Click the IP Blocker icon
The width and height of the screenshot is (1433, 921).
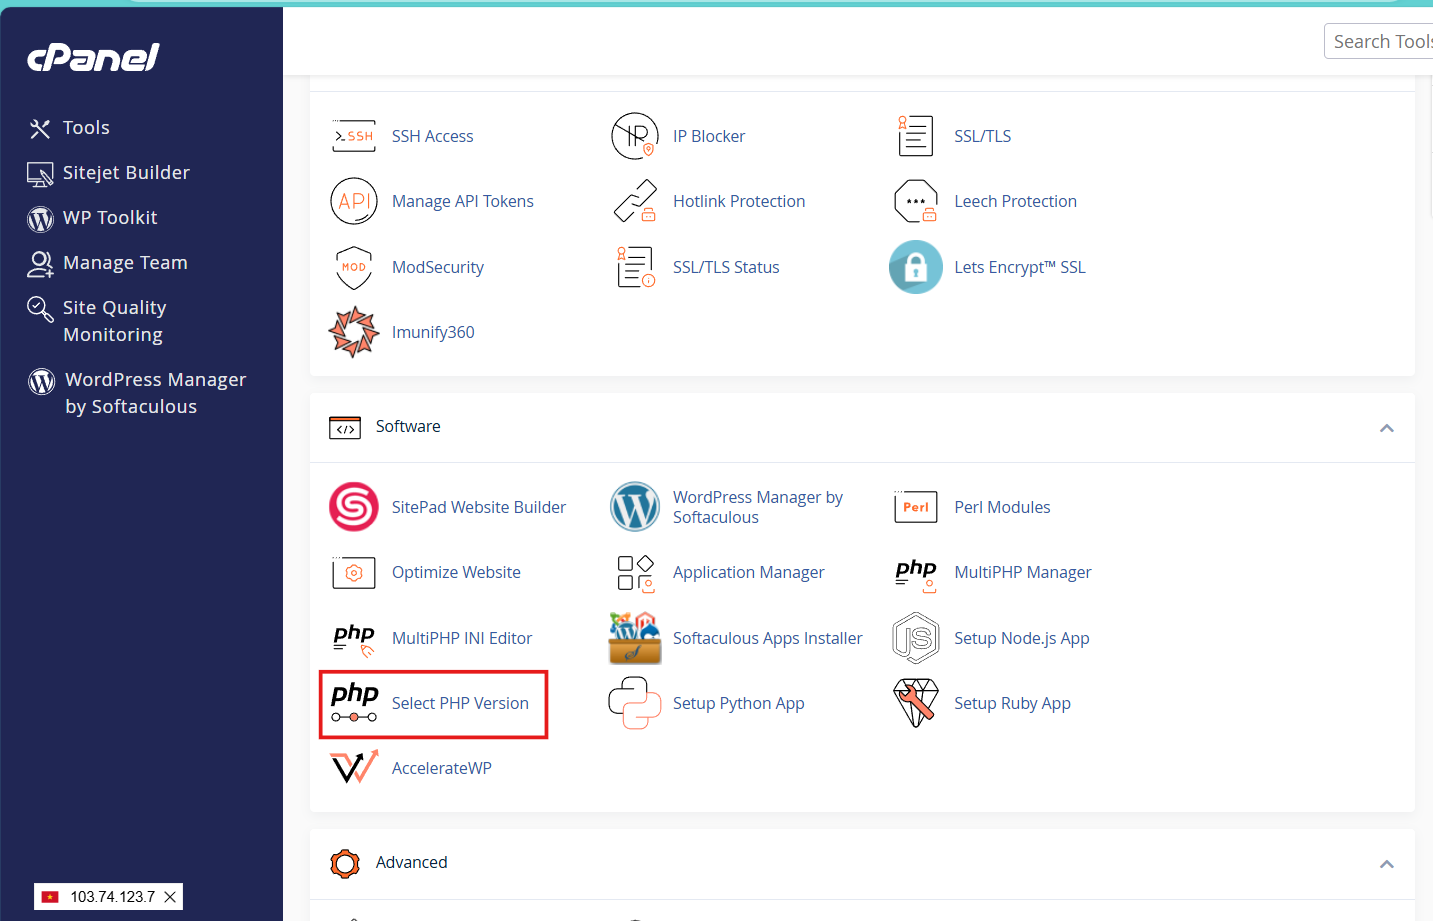[635, 136]
